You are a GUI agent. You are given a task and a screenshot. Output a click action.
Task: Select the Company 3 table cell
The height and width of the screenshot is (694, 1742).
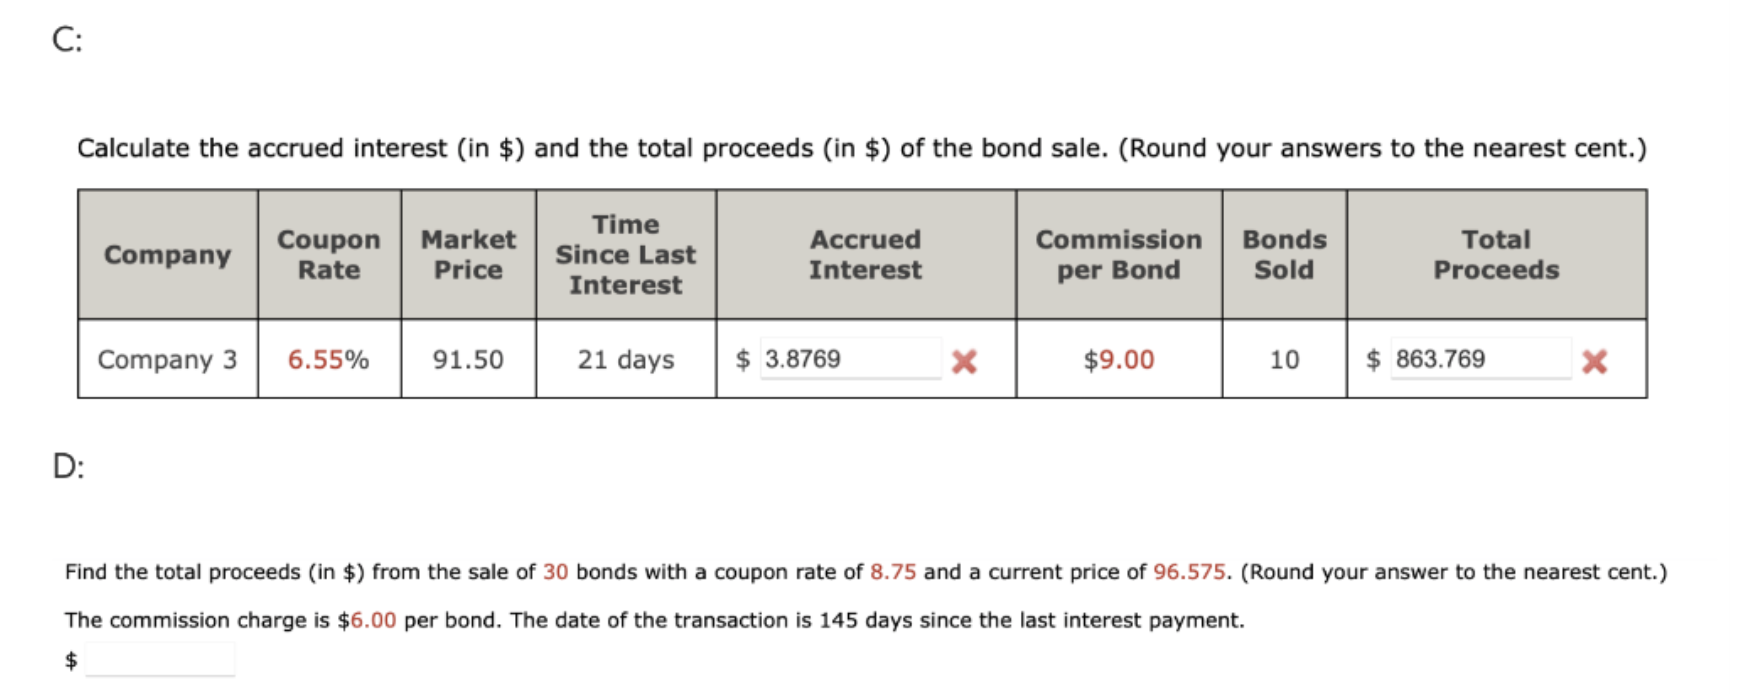click(x=167, y=360)
